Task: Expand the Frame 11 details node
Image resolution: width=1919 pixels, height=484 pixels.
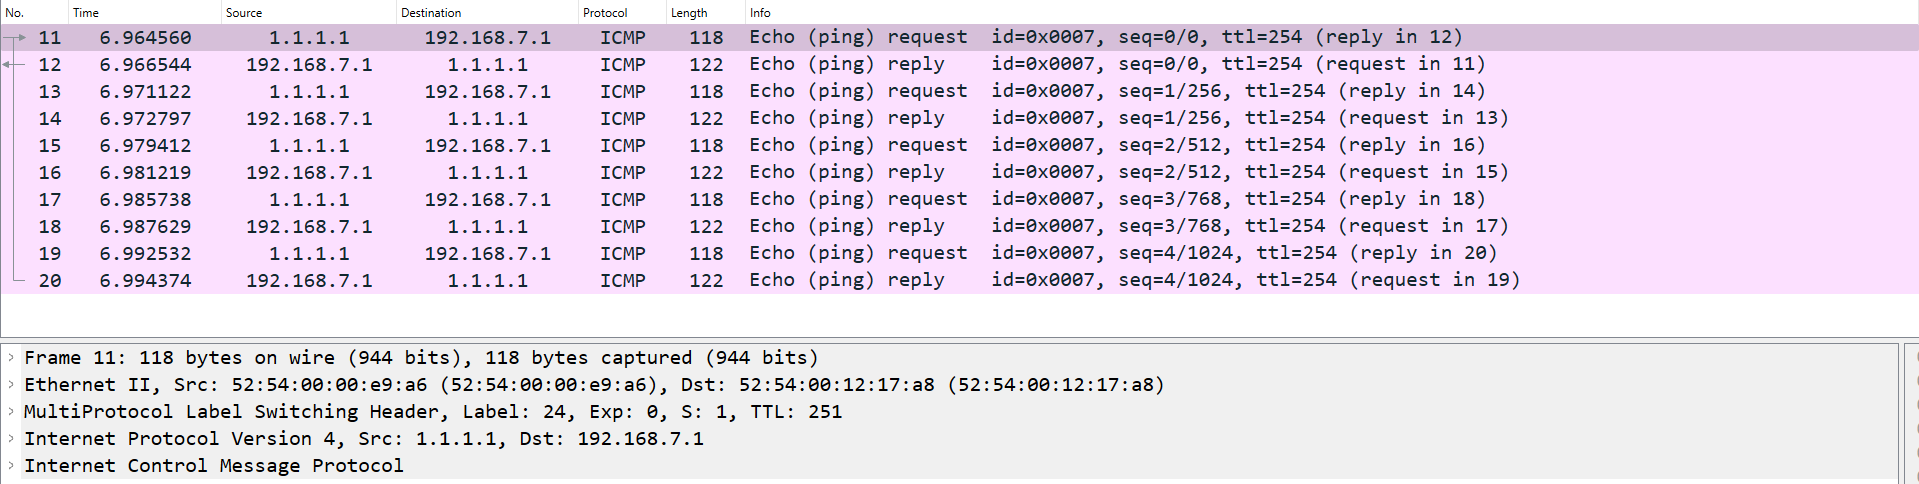Action: click(11, 358)
